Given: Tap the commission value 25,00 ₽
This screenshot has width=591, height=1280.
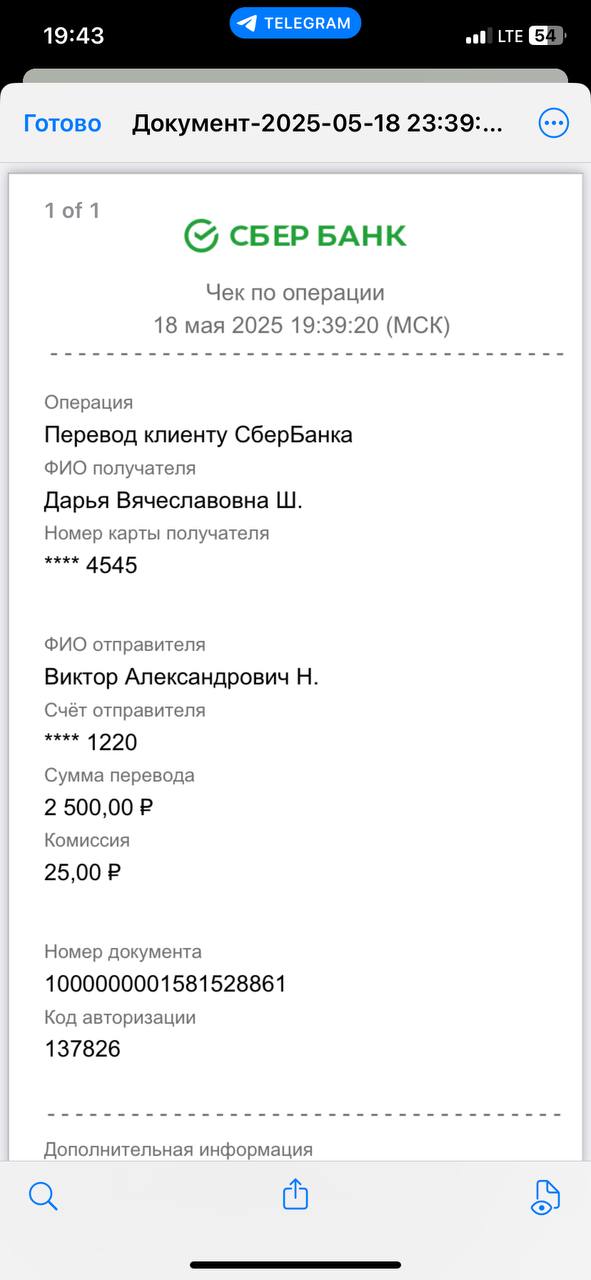Looking at the screenshot, I should click(82, 872).
